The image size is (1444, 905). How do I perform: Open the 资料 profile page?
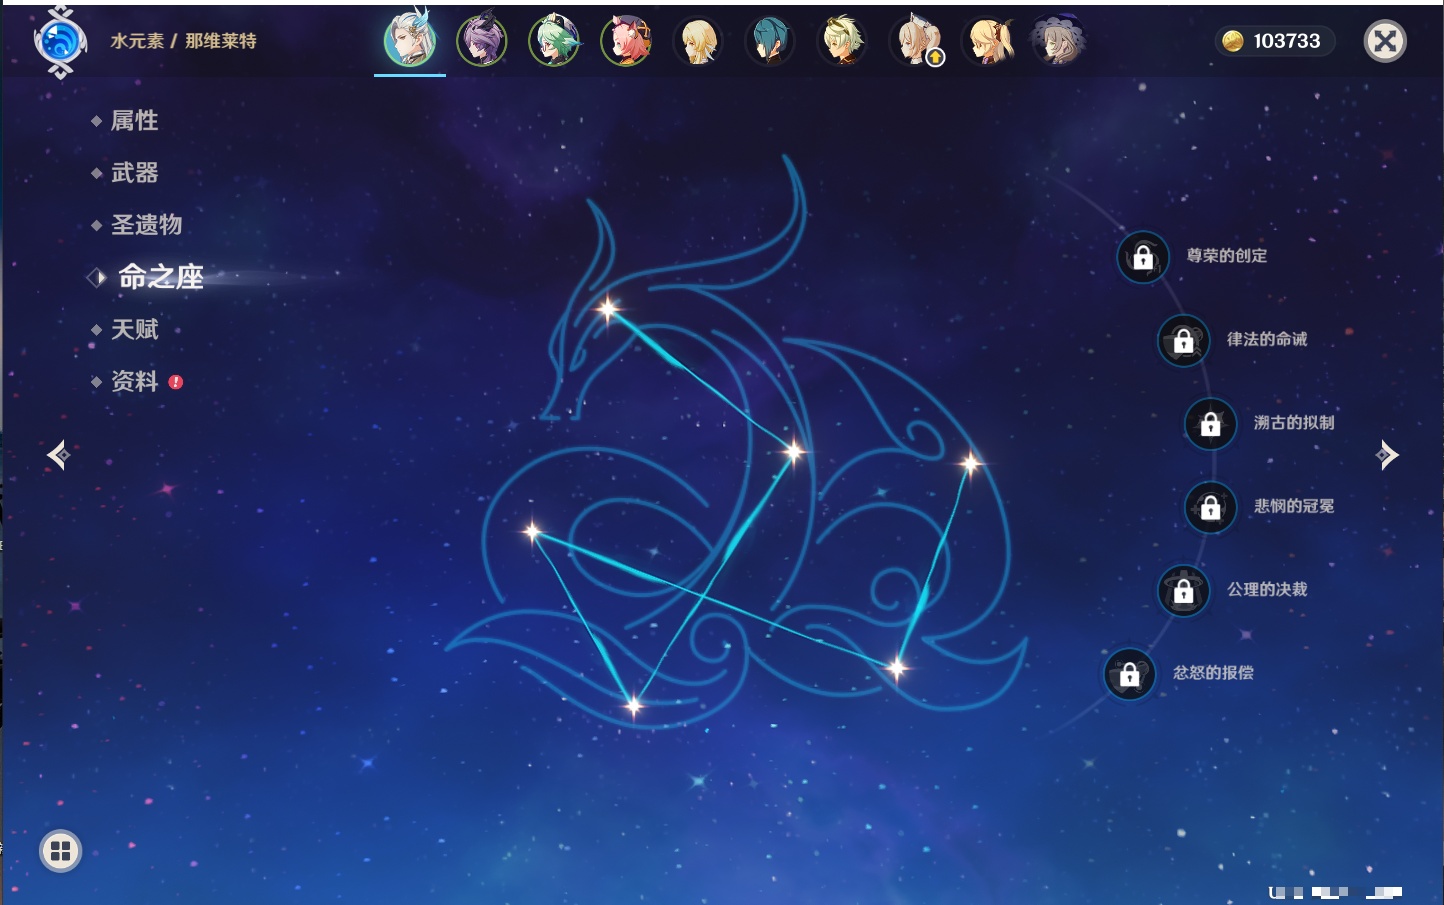tap(134, 381)
